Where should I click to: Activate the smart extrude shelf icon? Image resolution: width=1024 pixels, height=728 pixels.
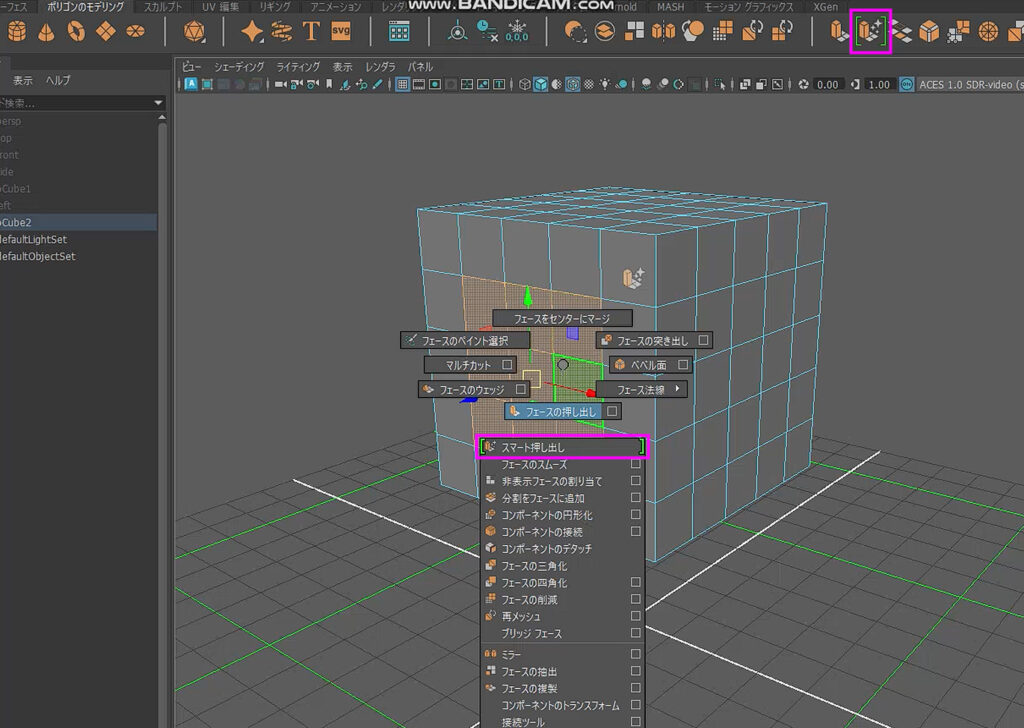tap(871, 31)
